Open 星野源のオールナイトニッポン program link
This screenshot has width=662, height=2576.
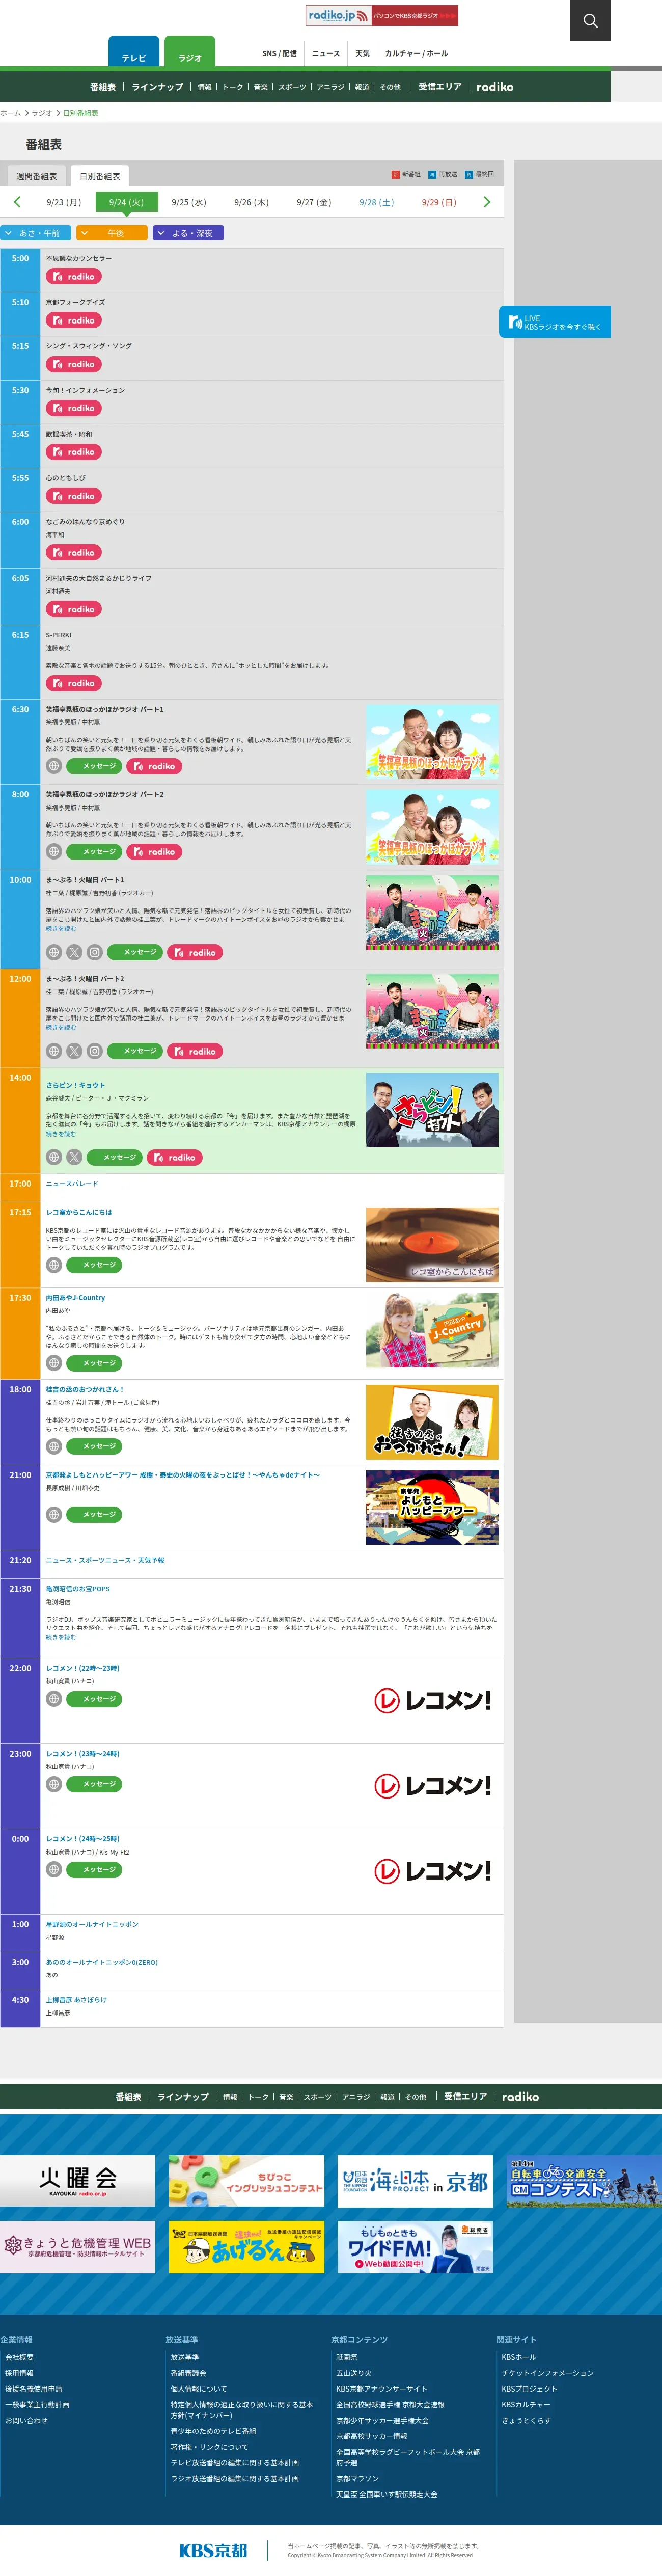coord(92,1924)
